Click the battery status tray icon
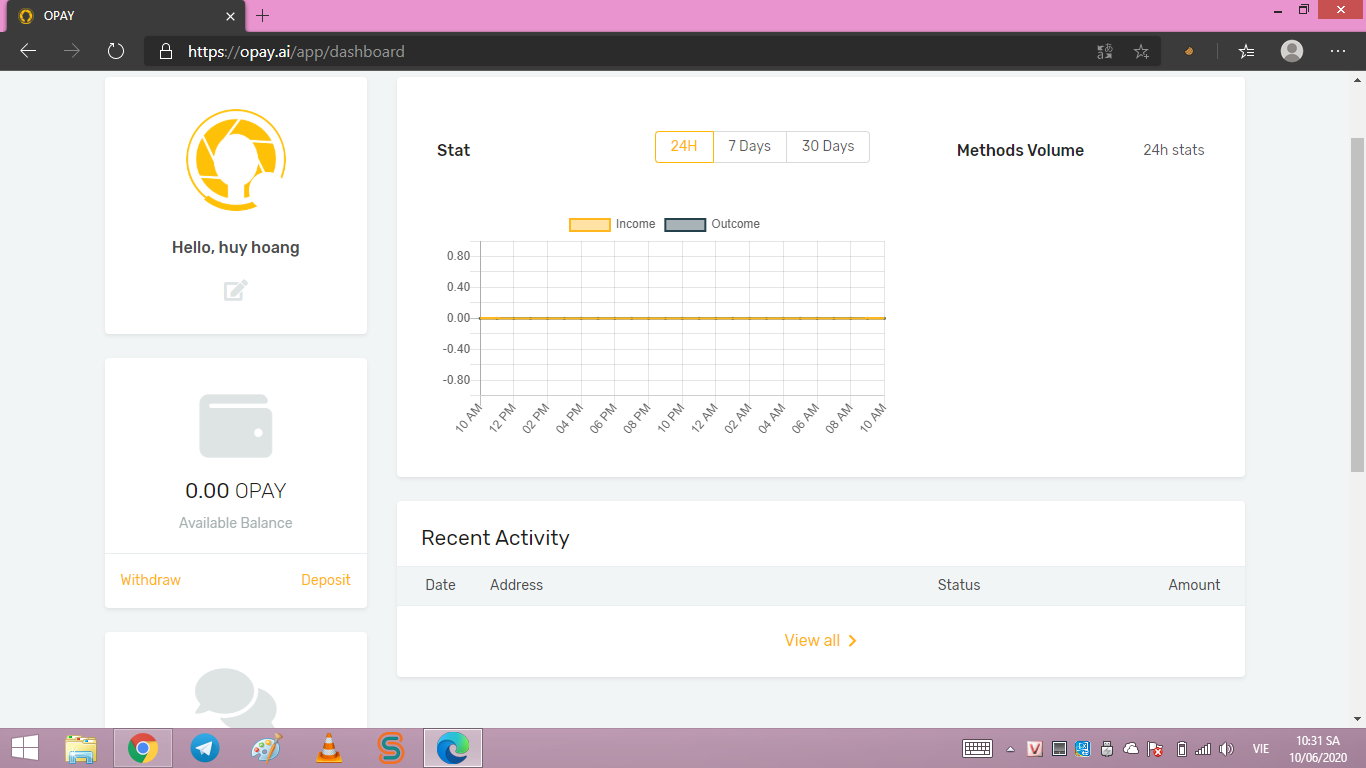The height and width of the screenshot is (768, 1366). (x=1181, y=748)
